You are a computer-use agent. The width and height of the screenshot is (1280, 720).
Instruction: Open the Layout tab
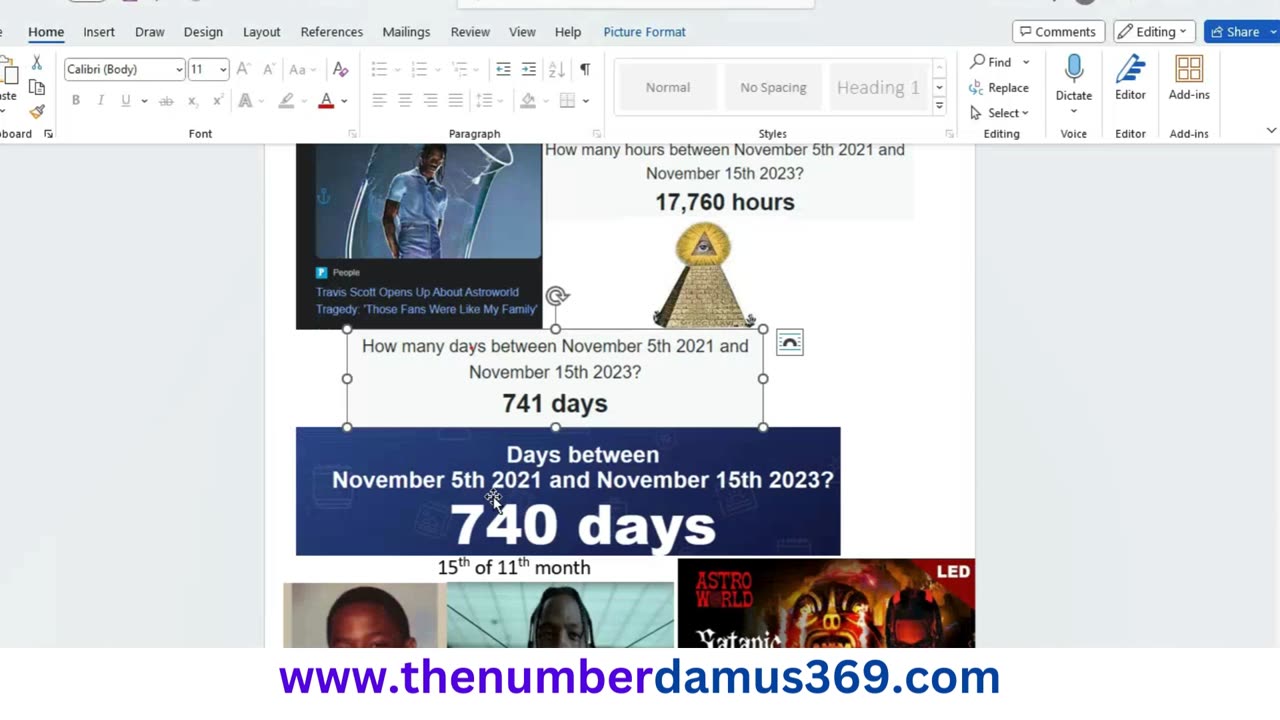point(262,32)
